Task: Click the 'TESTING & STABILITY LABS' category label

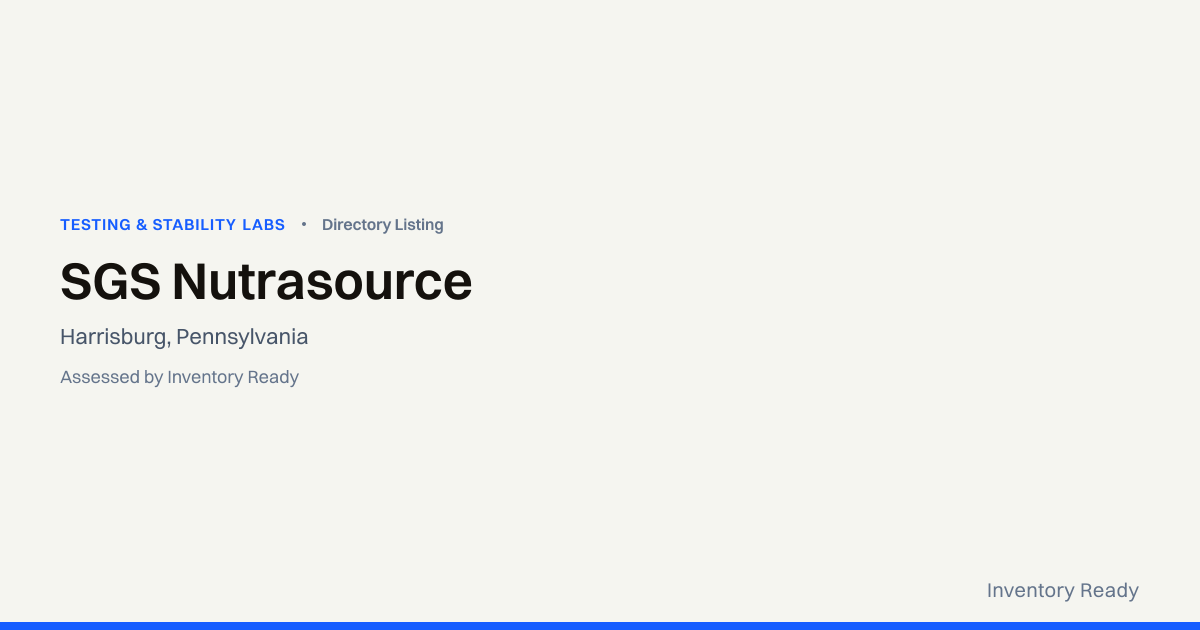Action: click(172, 225)
